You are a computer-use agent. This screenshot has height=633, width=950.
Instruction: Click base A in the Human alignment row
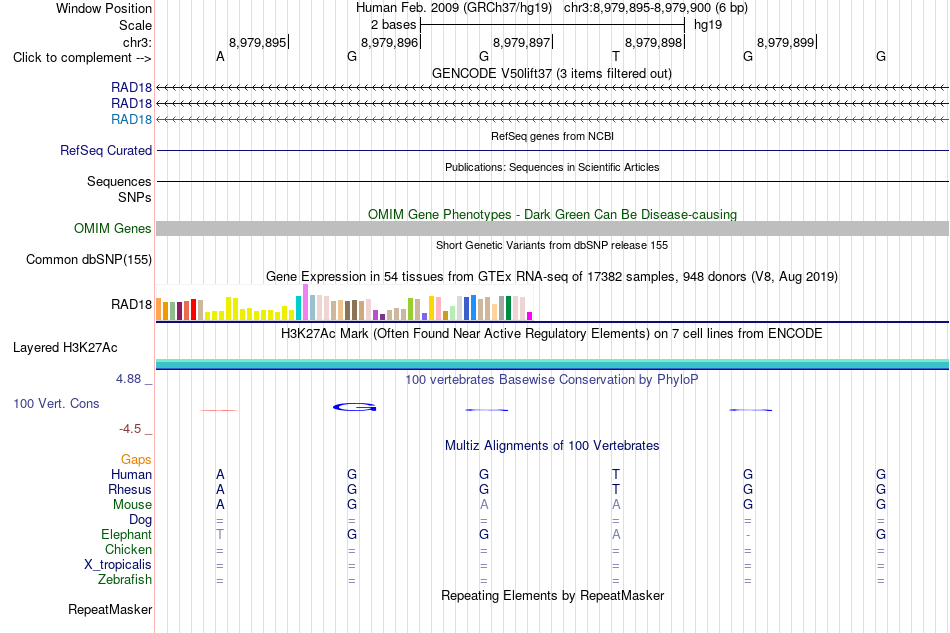(220, 474)
